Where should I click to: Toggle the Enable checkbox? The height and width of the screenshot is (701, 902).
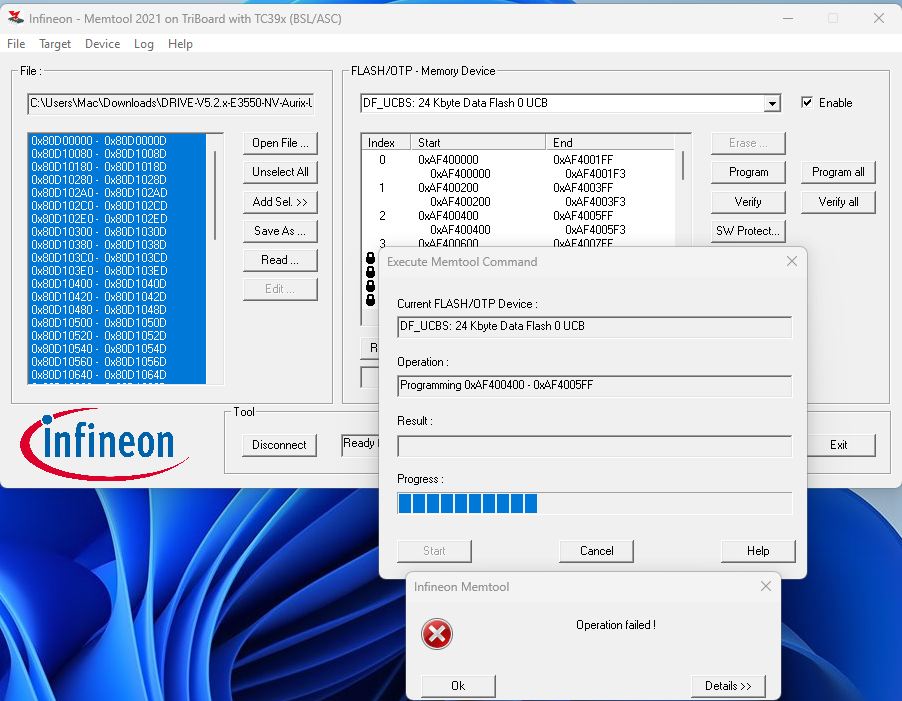(807, 102)
